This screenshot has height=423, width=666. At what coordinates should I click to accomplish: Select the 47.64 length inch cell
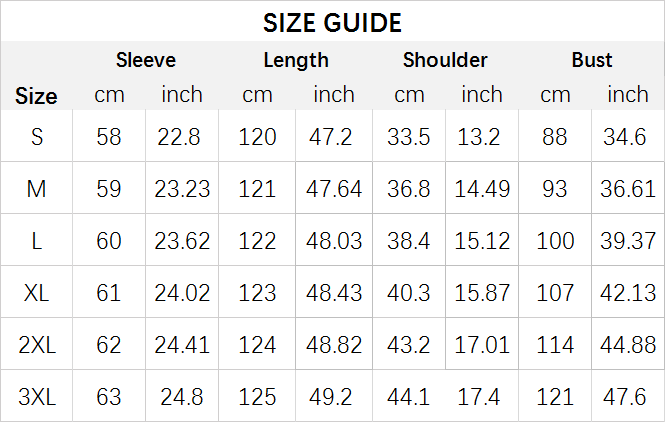pyautogui.click(x=334, y=189)
